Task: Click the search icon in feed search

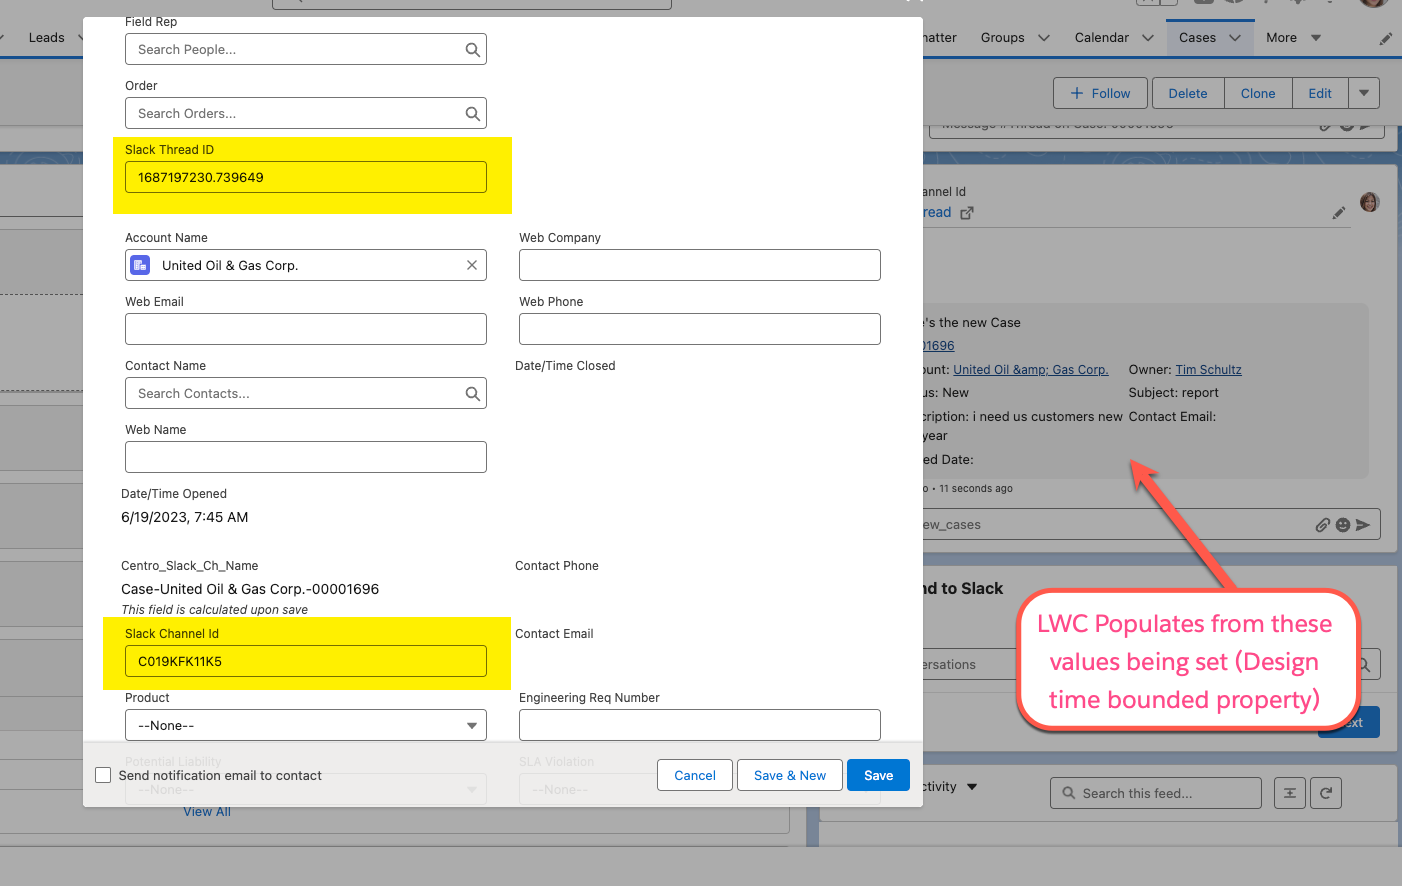Action: (1069, 793)
